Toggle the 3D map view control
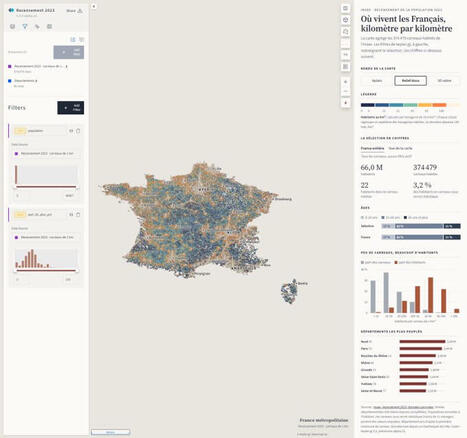The height and width of the screenshot is (438, 467). 346,20
